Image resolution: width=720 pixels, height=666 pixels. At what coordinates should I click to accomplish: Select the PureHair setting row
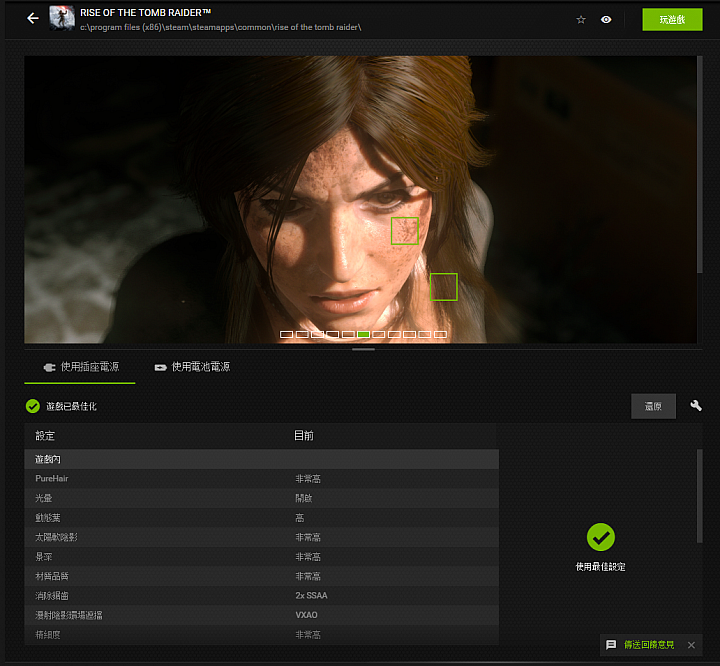[262, 479]
